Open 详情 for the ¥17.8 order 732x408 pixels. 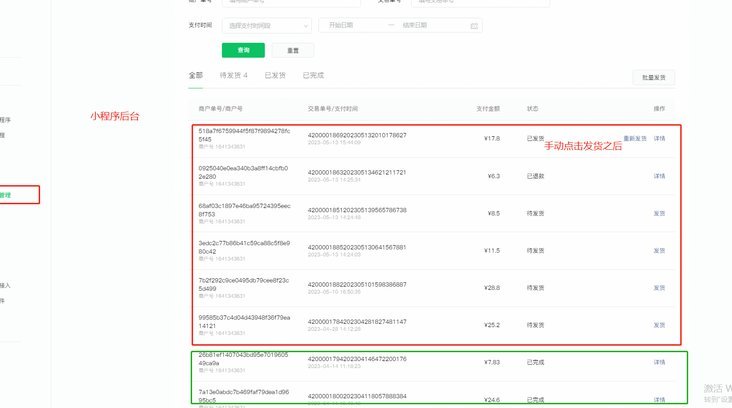tap(659, 139)
